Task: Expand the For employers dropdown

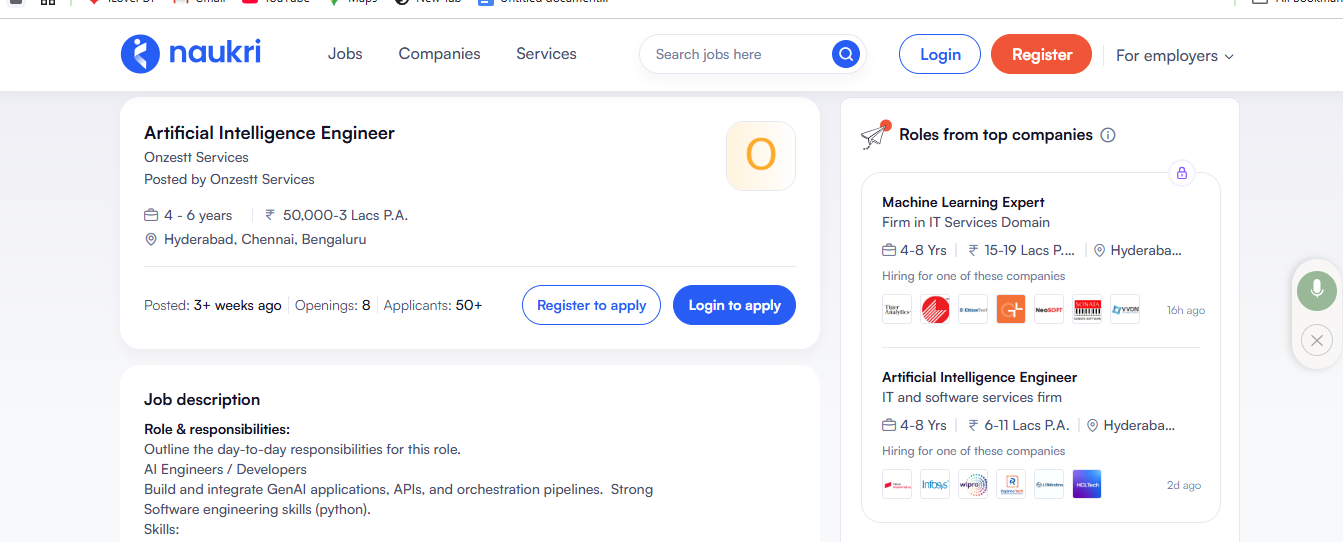Action: (x=1174, y=56)
